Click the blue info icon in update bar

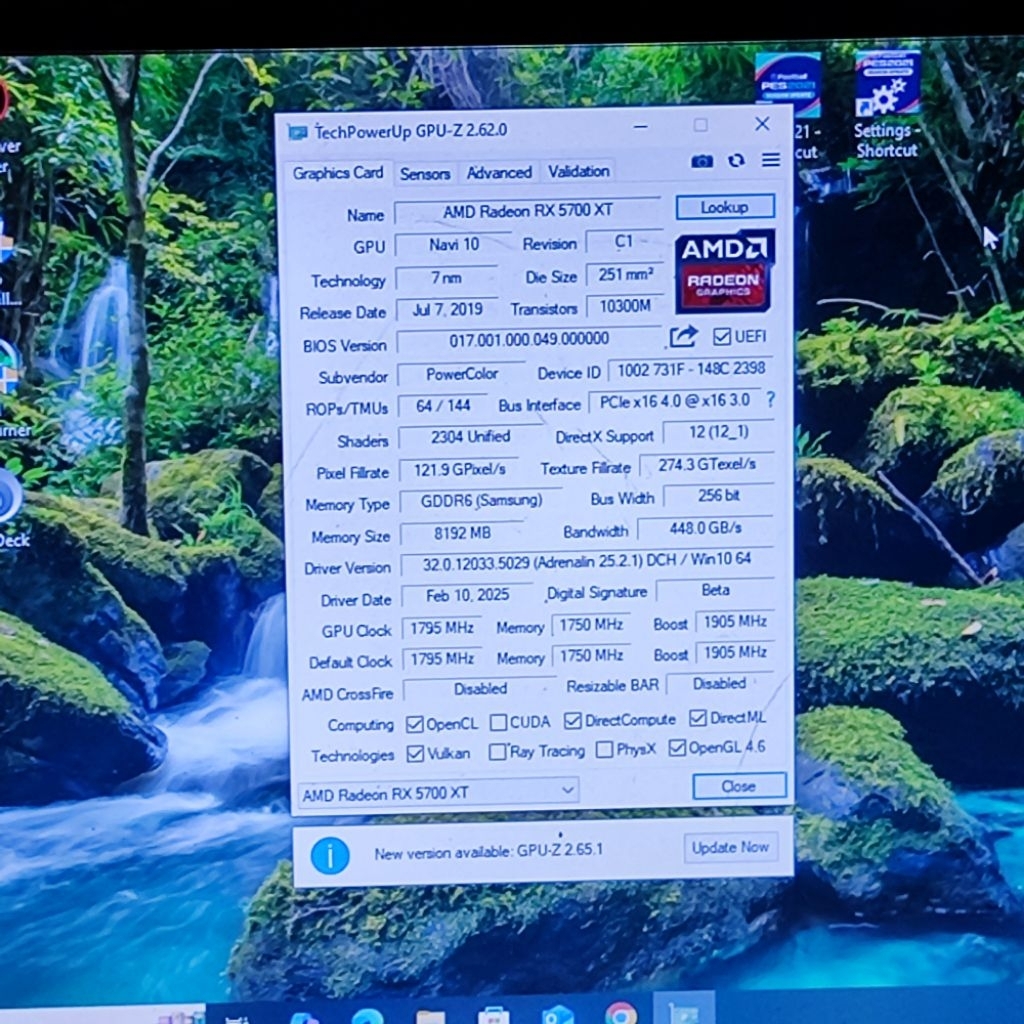click(330, 855)
